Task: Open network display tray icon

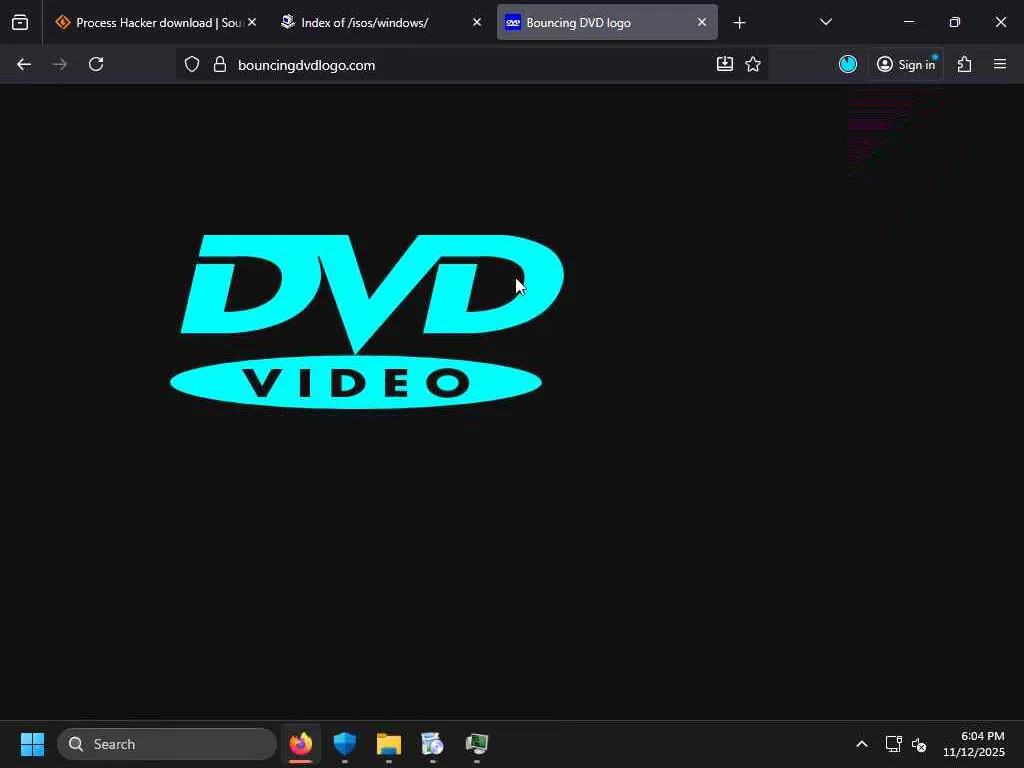Action: tap(893, 744)
